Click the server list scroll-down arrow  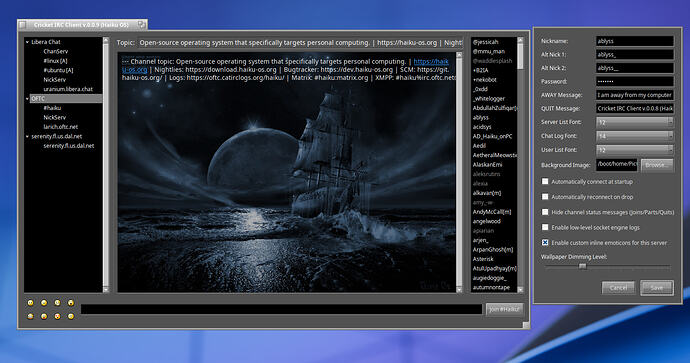pos(106,289)
